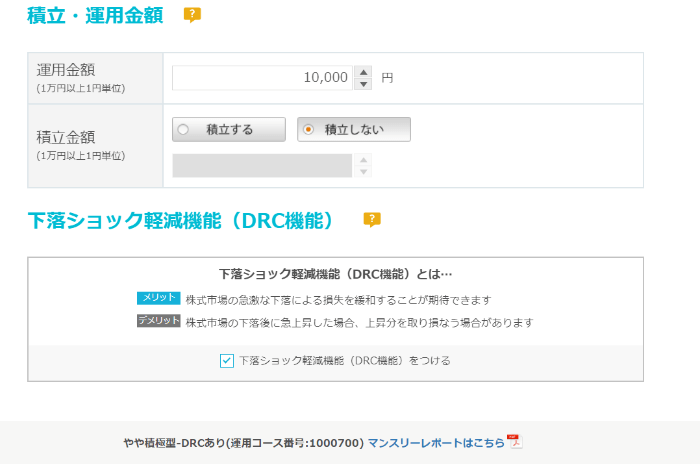
Task: Click the 積立金額 row label
Action: click(x=66, y=137)
